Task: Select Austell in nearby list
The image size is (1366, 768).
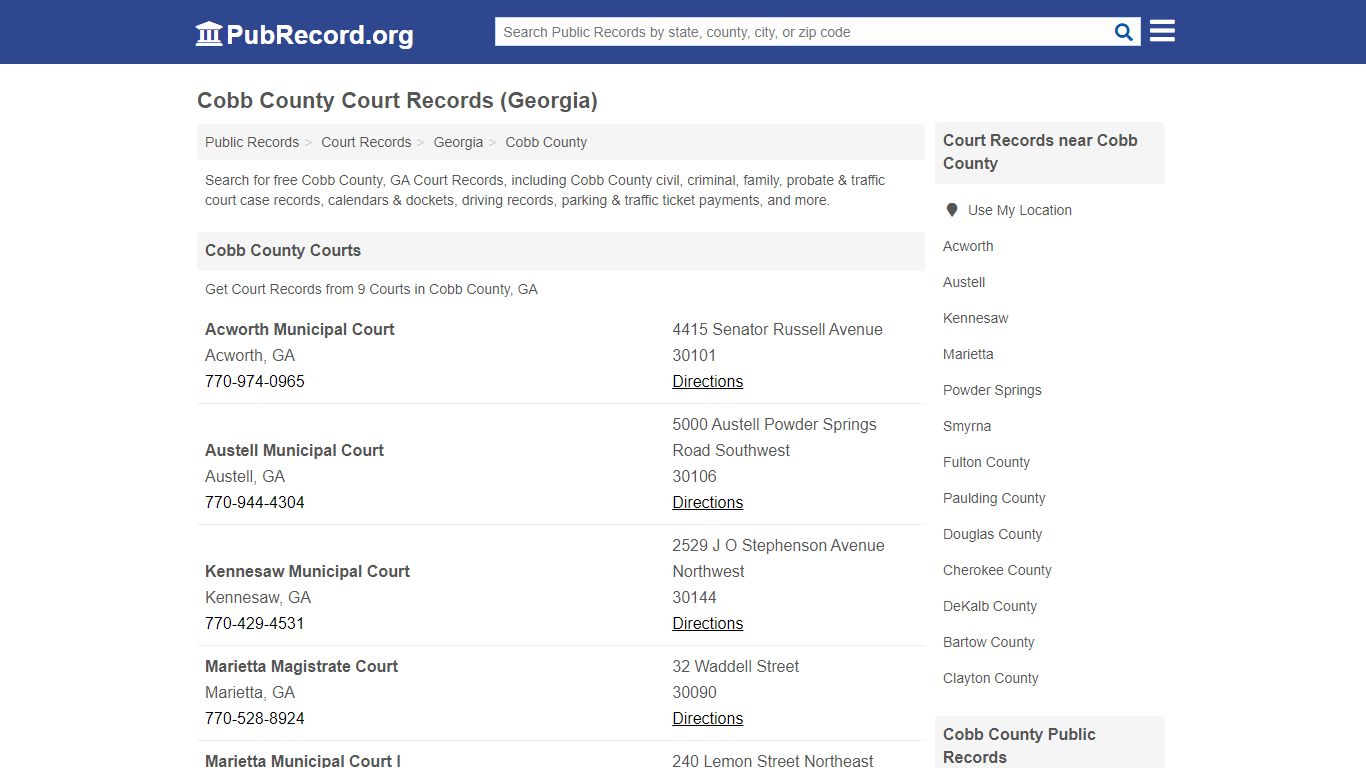Action: tap(964, 282)
